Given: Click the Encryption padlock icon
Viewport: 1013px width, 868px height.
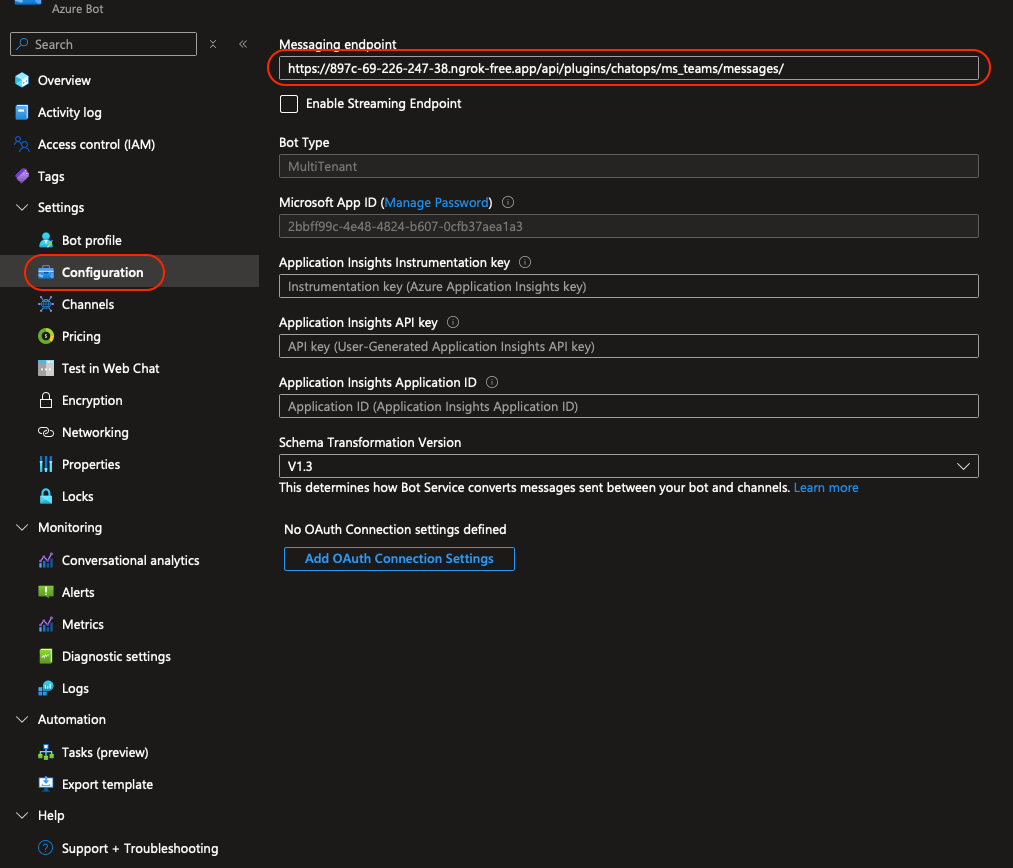Looking at the screenshot, I should pos(46,400).
